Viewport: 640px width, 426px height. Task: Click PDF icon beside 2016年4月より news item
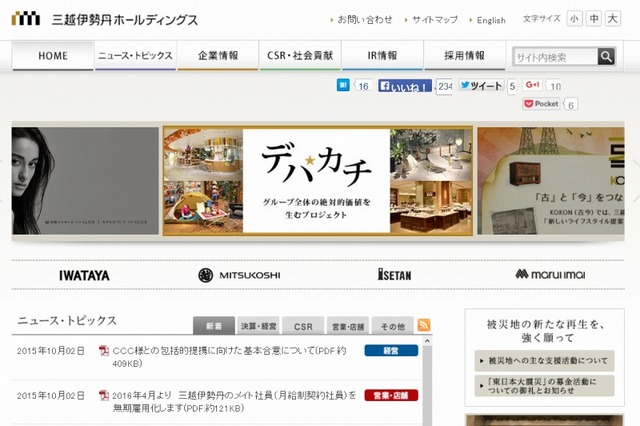coord(104,395)
